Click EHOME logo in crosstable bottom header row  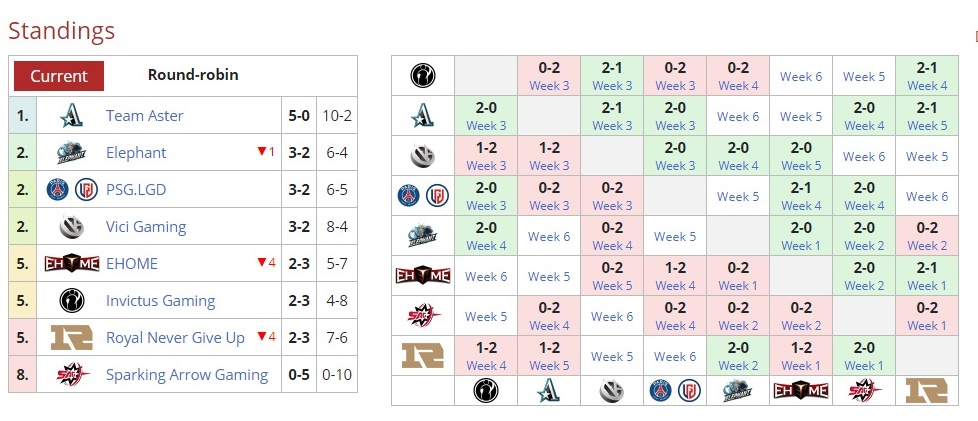point(800,391)
